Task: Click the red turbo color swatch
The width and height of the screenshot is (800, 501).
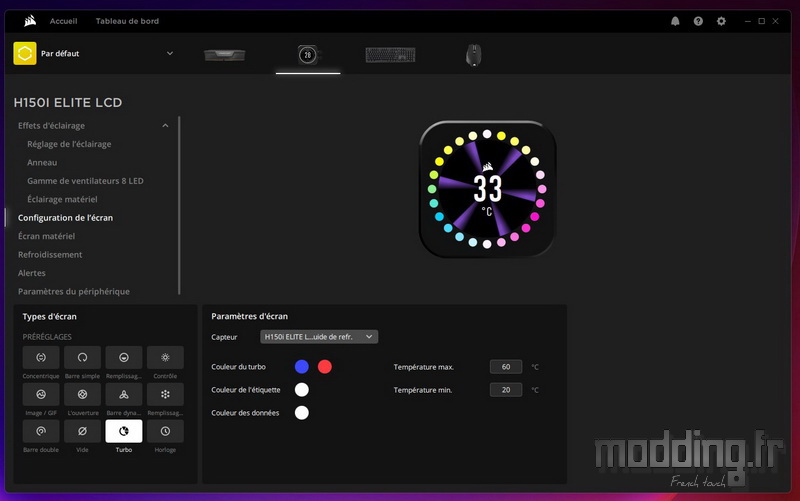Action: 324,366
